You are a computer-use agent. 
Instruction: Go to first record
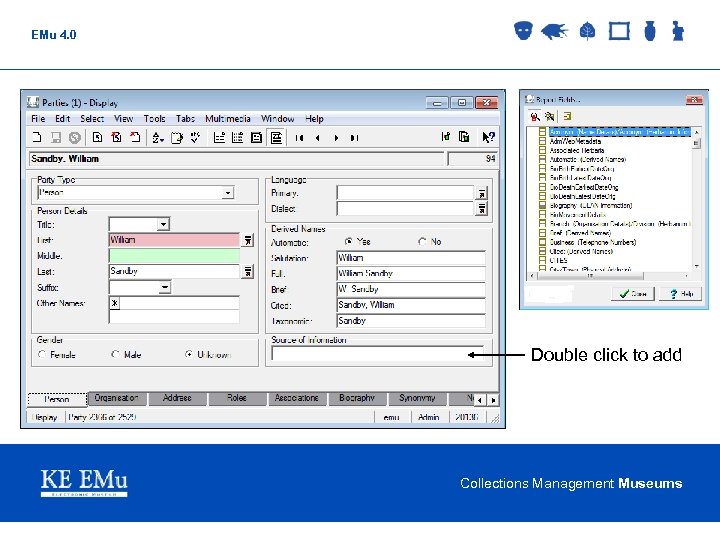299,137
